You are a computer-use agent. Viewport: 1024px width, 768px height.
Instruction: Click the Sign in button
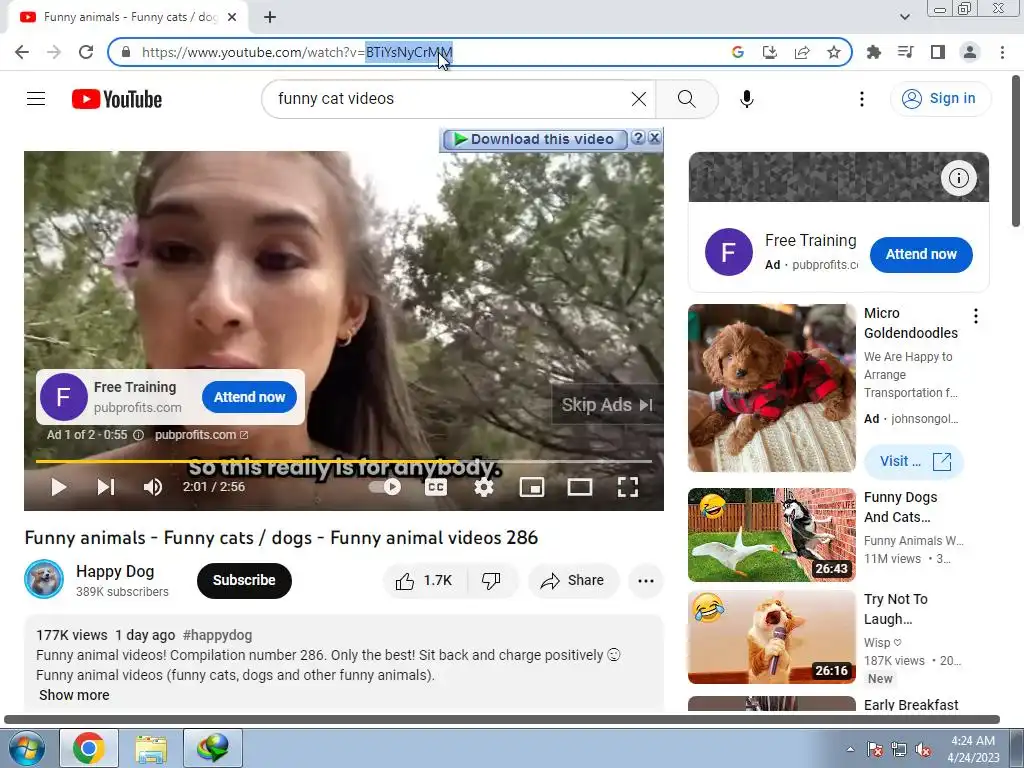click(x=940, y=99)
